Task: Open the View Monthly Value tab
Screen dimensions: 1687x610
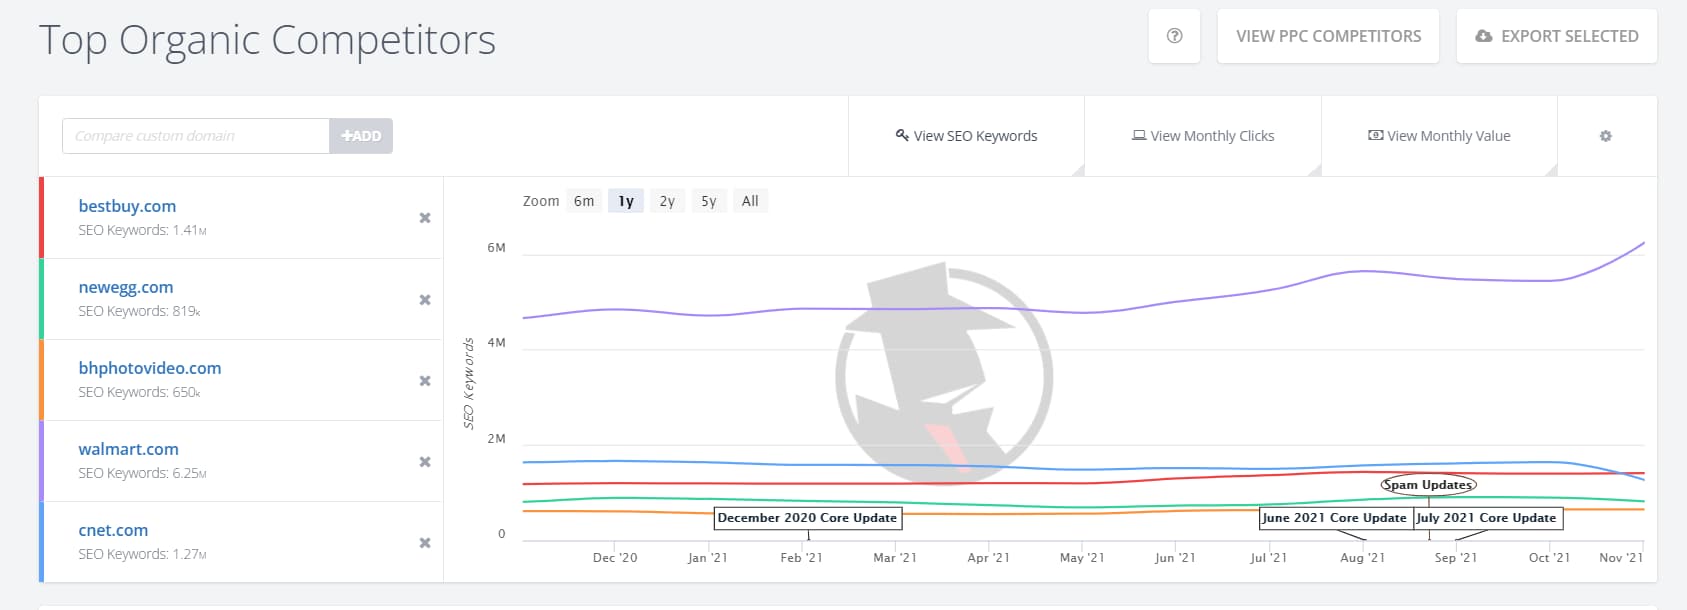Action: tap(1439, 136)
